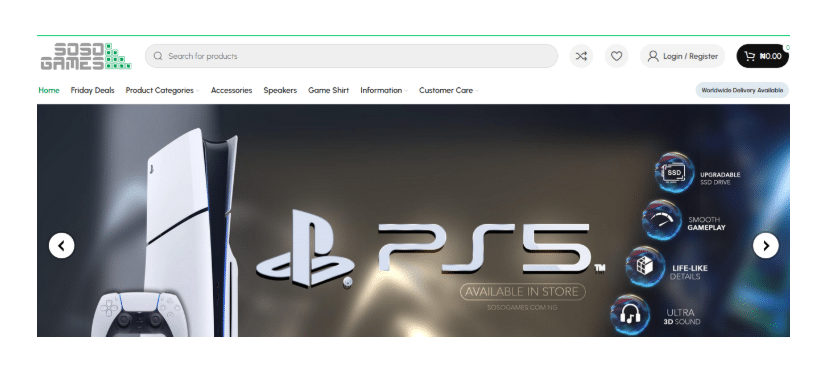Open the Game Shirt menu item
This screenshot has height=366, width=838.
[x=328, y=90]
